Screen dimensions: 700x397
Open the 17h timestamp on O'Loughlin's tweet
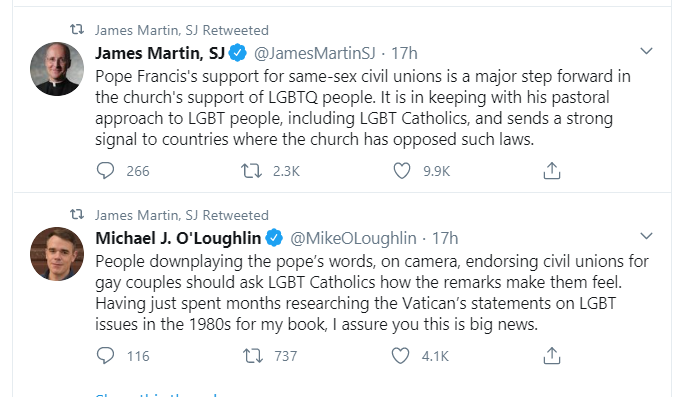pos(445,238)
